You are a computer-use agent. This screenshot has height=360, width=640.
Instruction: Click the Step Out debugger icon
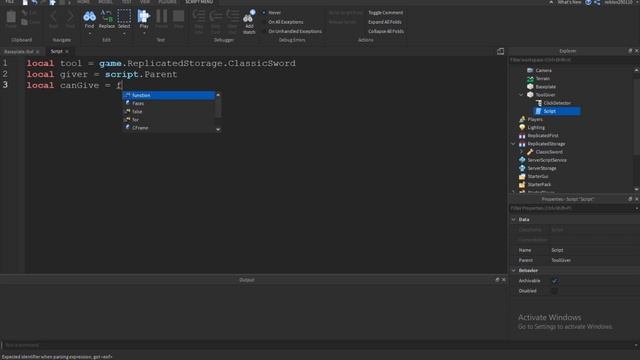pyautogui.click(x=233, y=16)
